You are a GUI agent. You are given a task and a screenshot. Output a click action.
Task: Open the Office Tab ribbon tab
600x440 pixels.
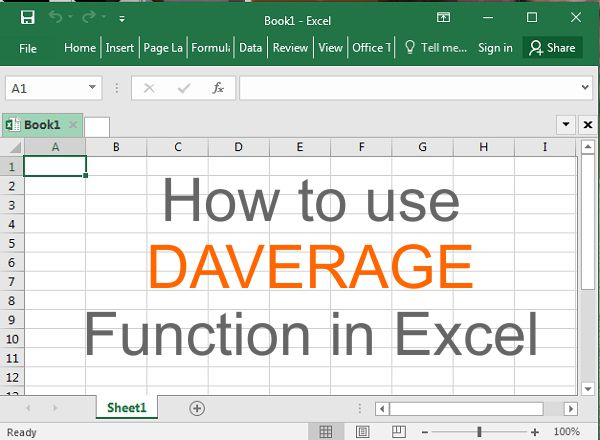point(372,48)
